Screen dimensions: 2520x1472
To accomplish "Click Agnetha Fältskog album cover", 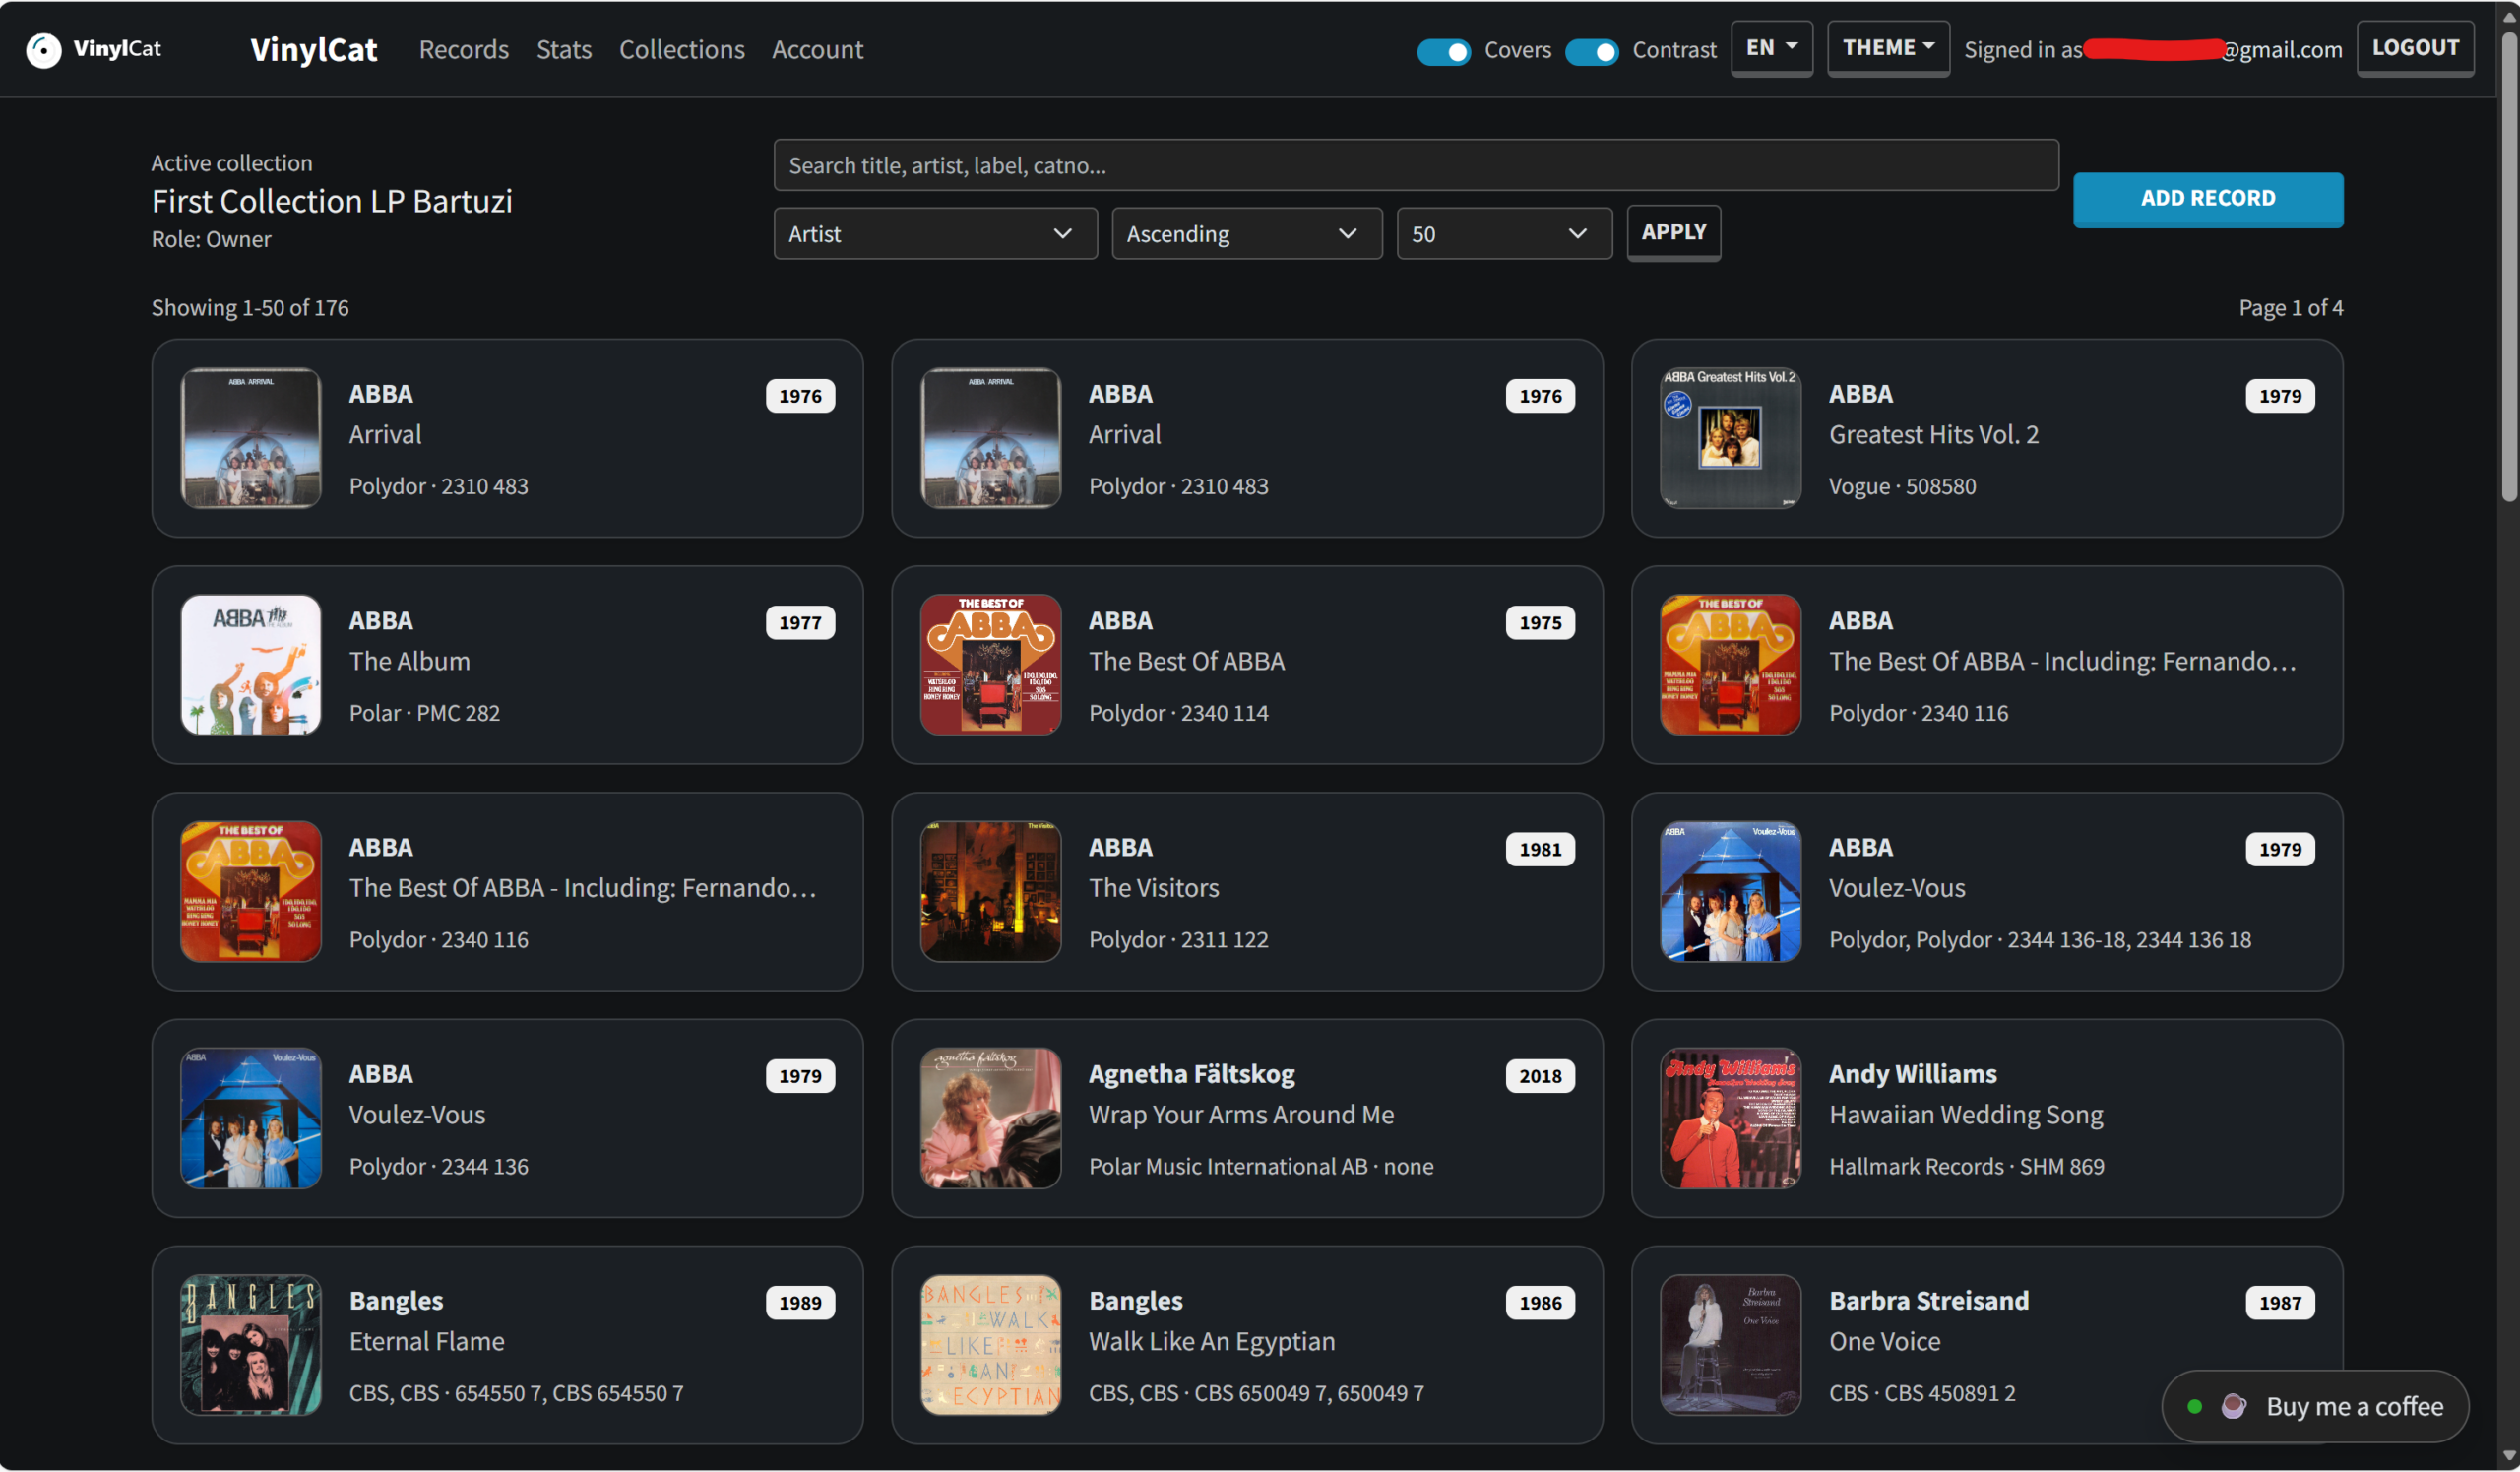I will (990, 1118).
